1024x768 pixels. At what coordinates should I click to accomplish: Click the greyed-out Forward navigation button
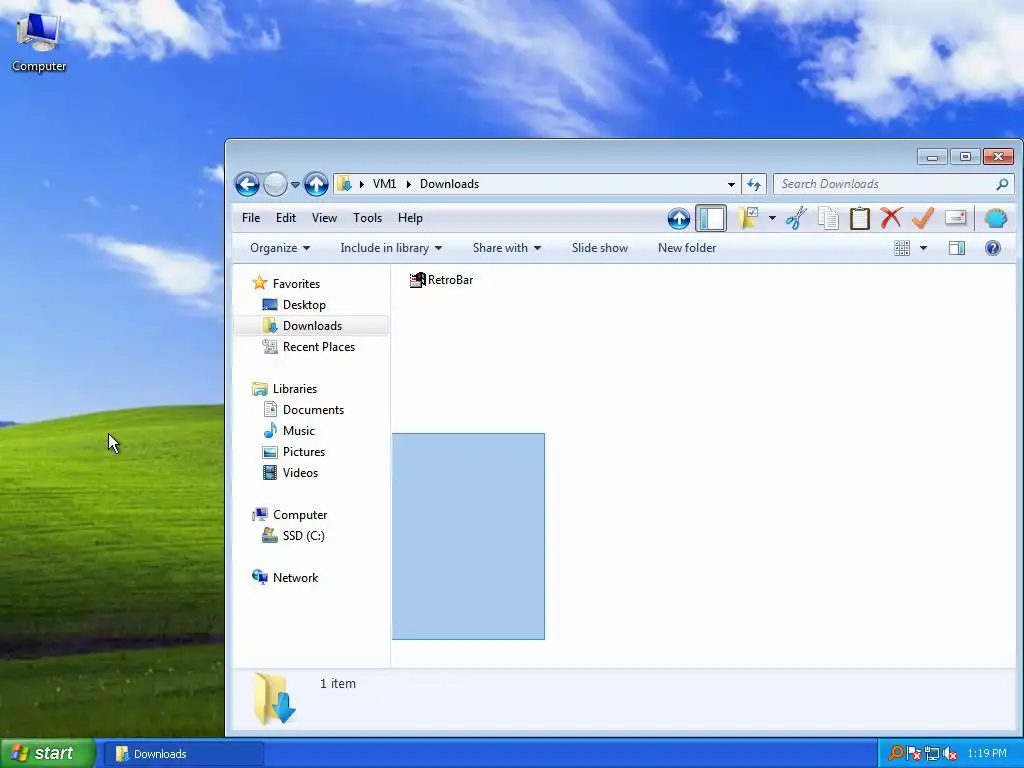tap(275, 184)
